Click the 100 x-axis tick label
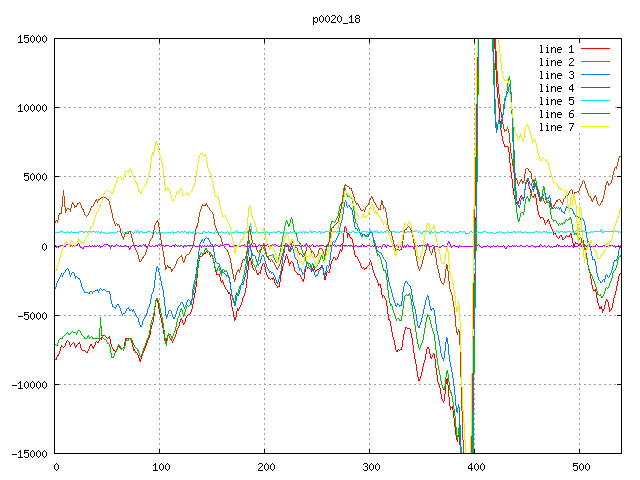Screen dimensions: 640x480 (160, 467)
